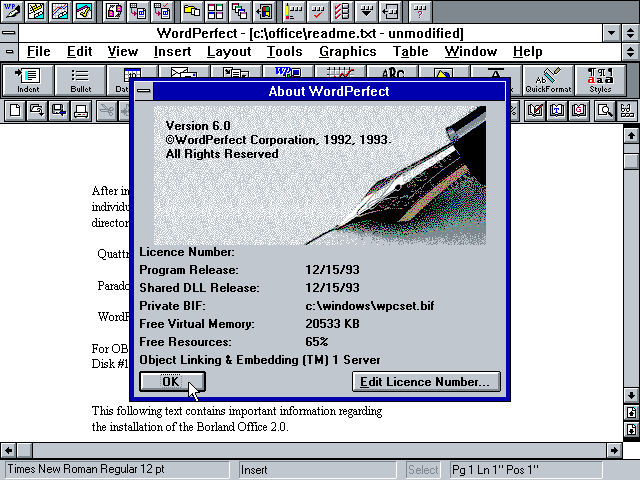The width and height of the screenshot is (640, 480).
Task: Open the Help menu
Action: [528, 52]
